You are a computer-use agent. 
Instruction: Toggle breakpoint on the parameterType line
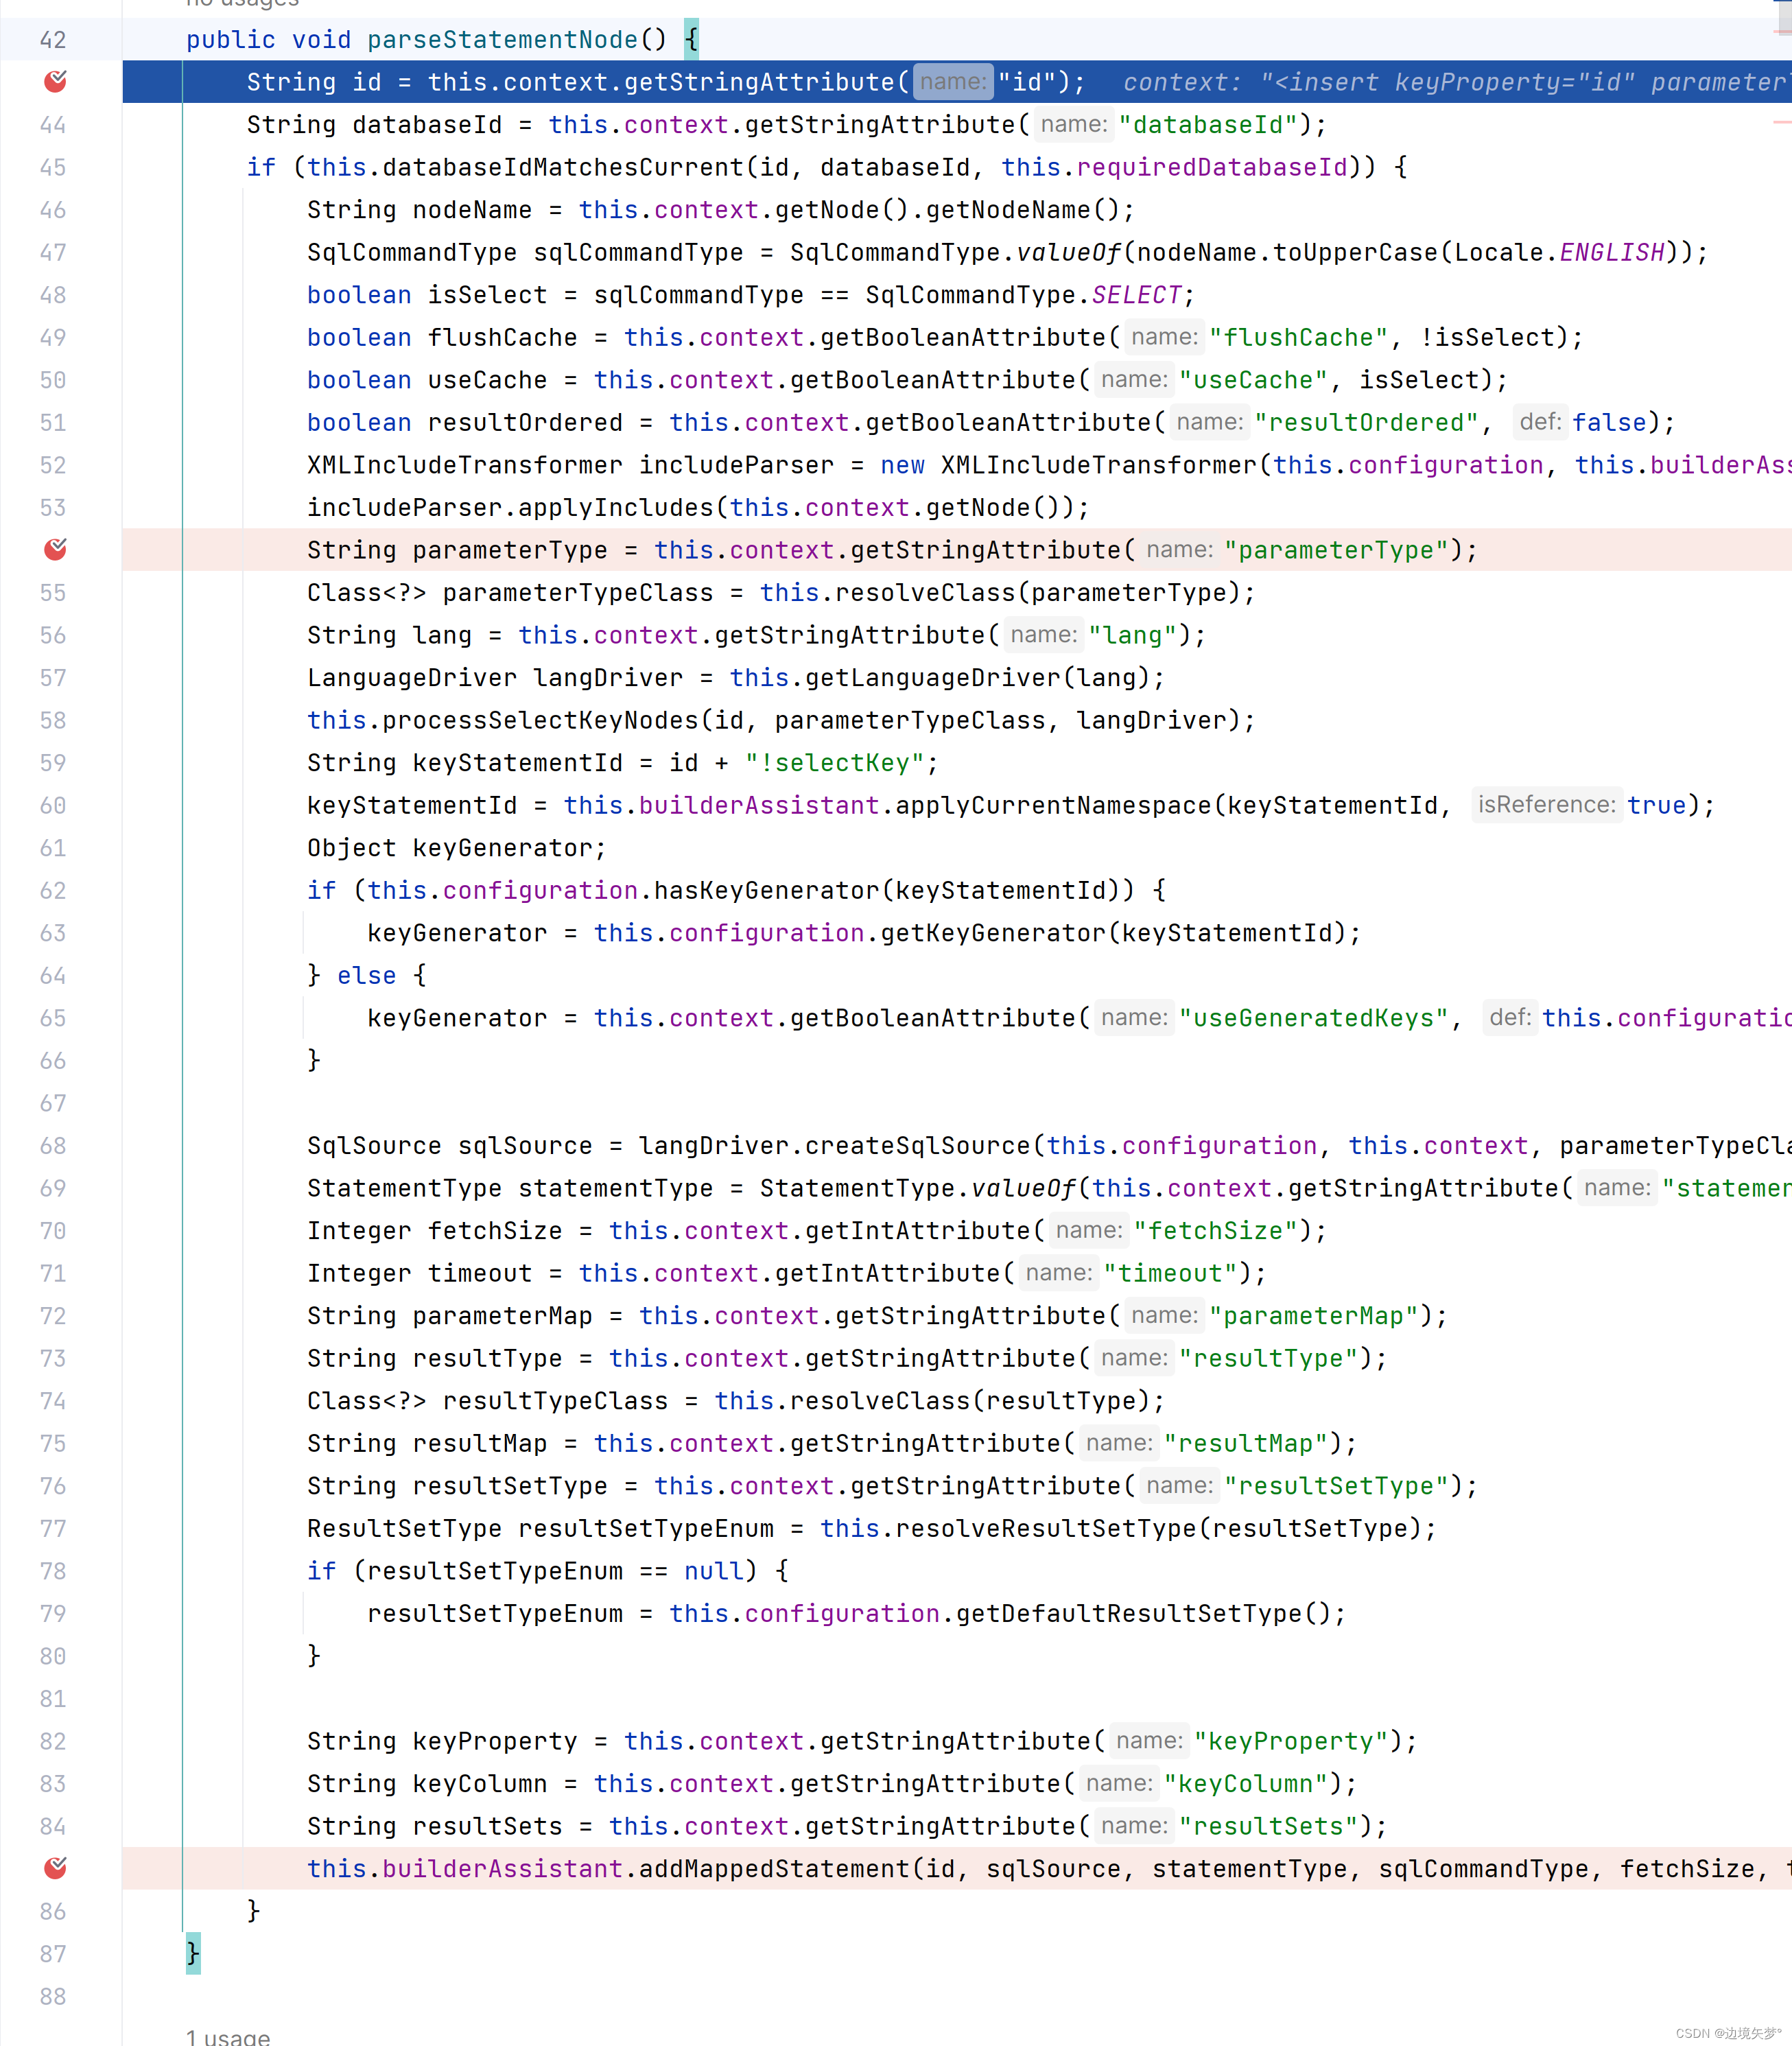[55, 549]
